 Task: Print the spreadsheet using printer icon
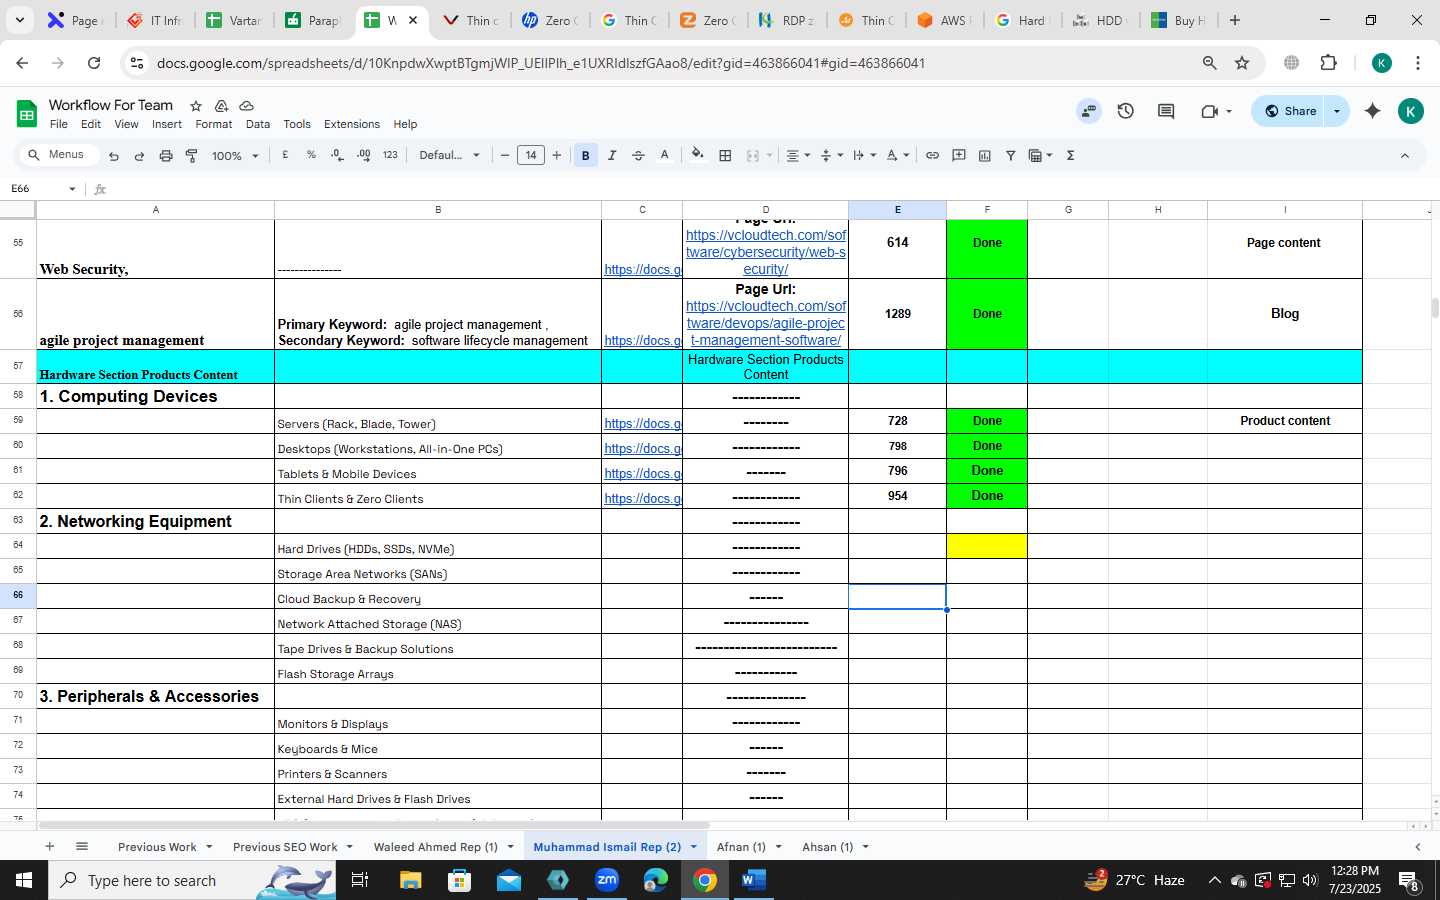[166, 156]
